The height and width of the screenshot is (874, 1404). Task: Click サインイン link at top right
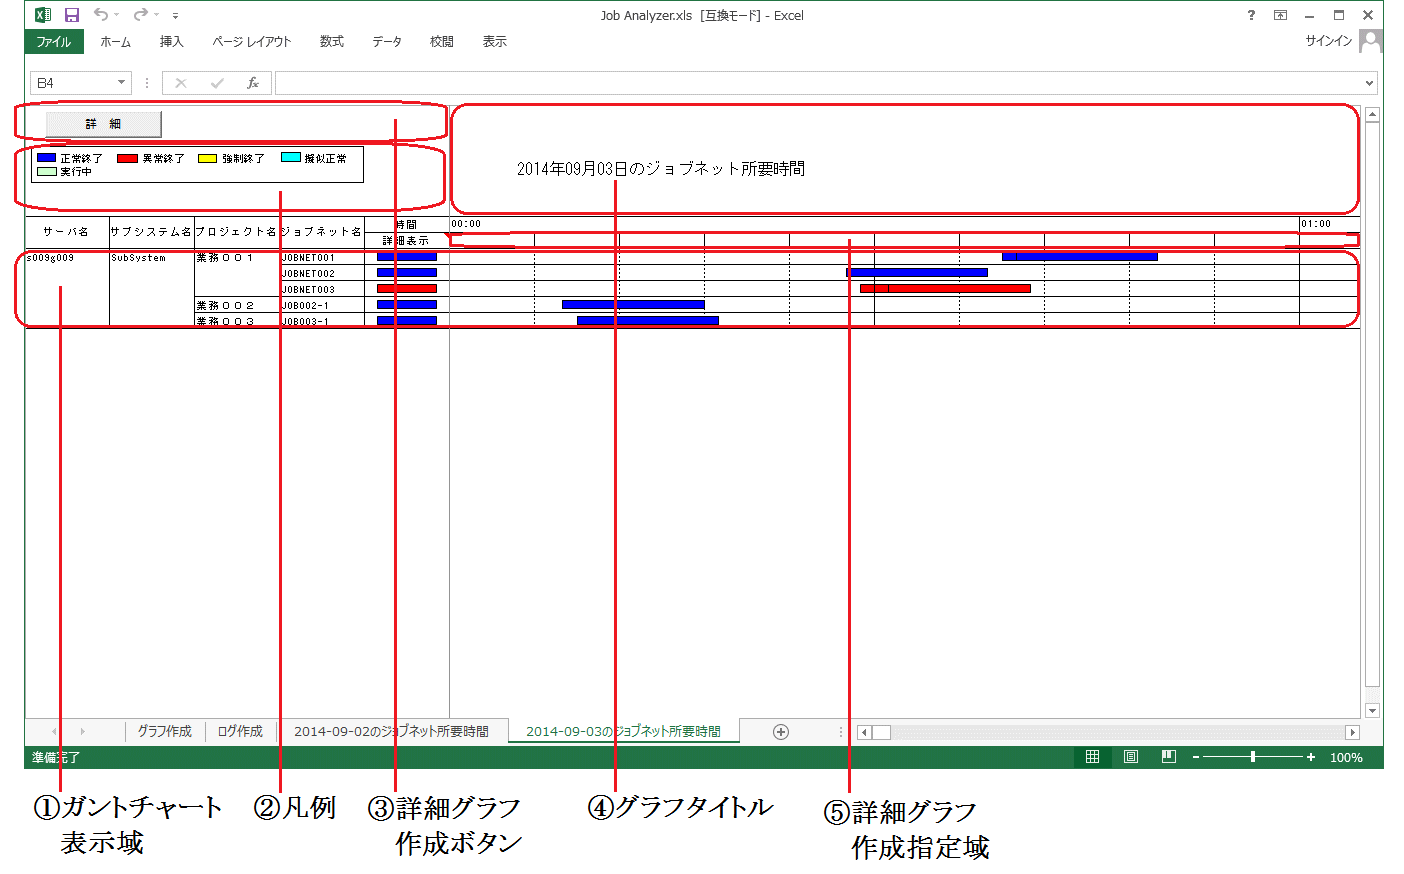[1328, 41]
